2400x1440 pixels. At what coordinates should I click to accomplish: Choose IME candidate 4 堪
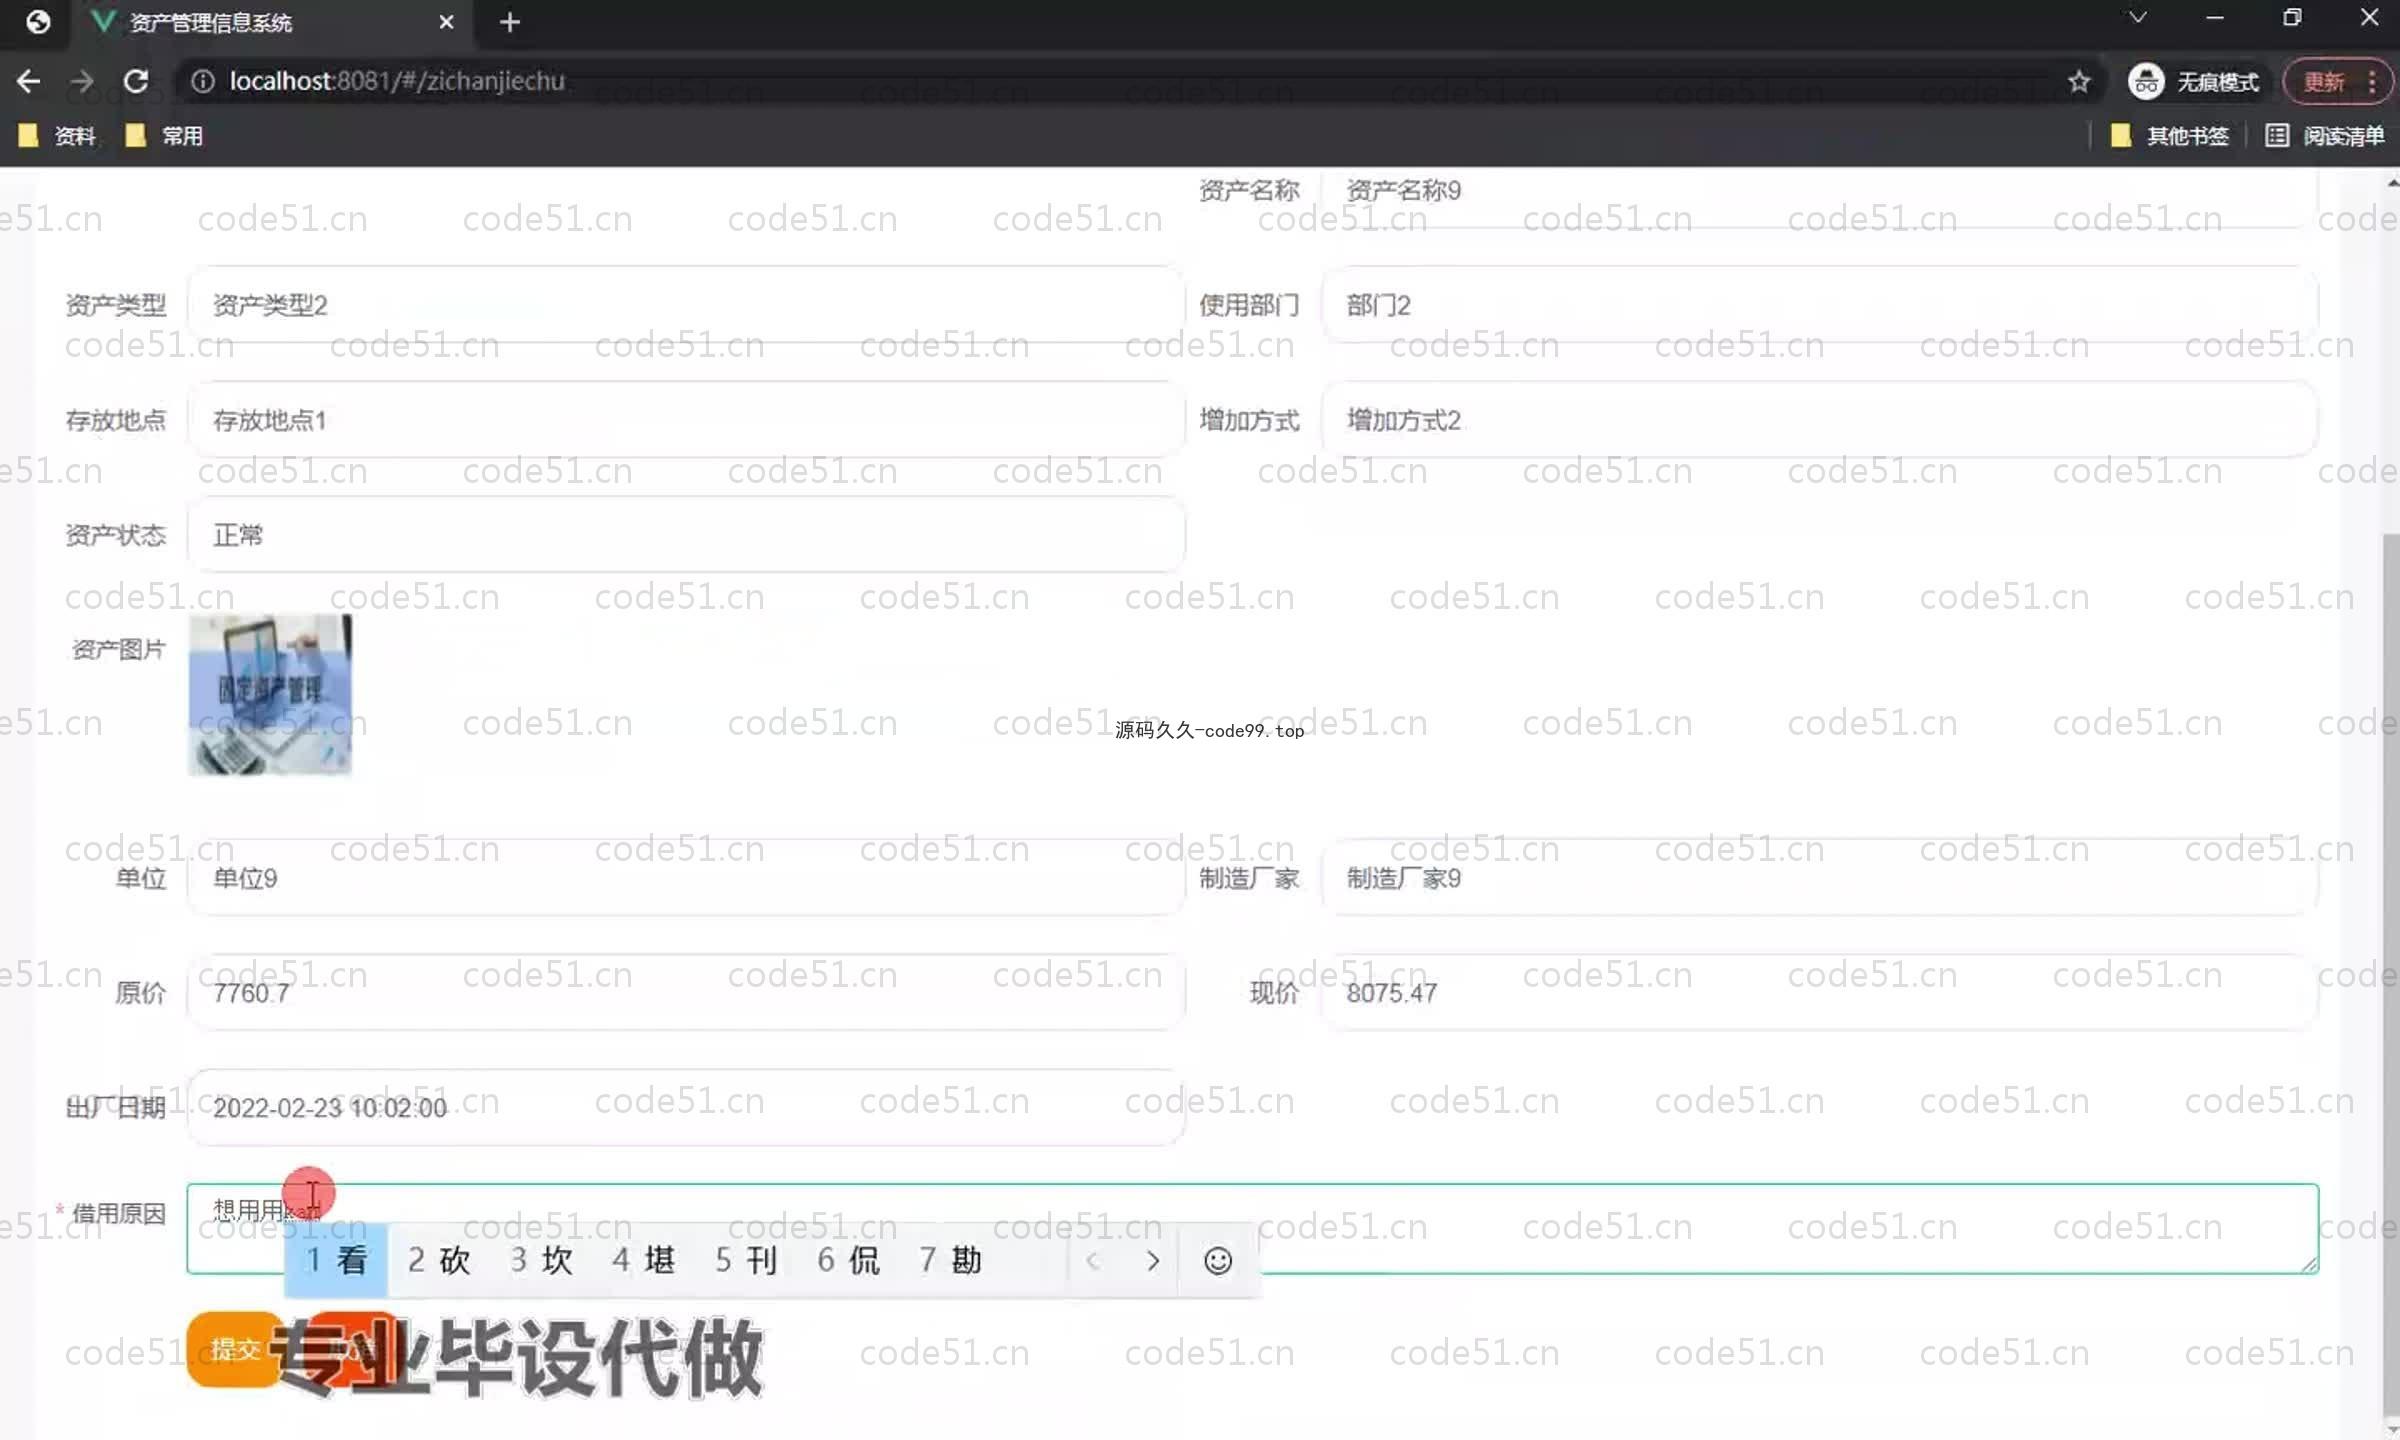click(x=644, y=1260)
